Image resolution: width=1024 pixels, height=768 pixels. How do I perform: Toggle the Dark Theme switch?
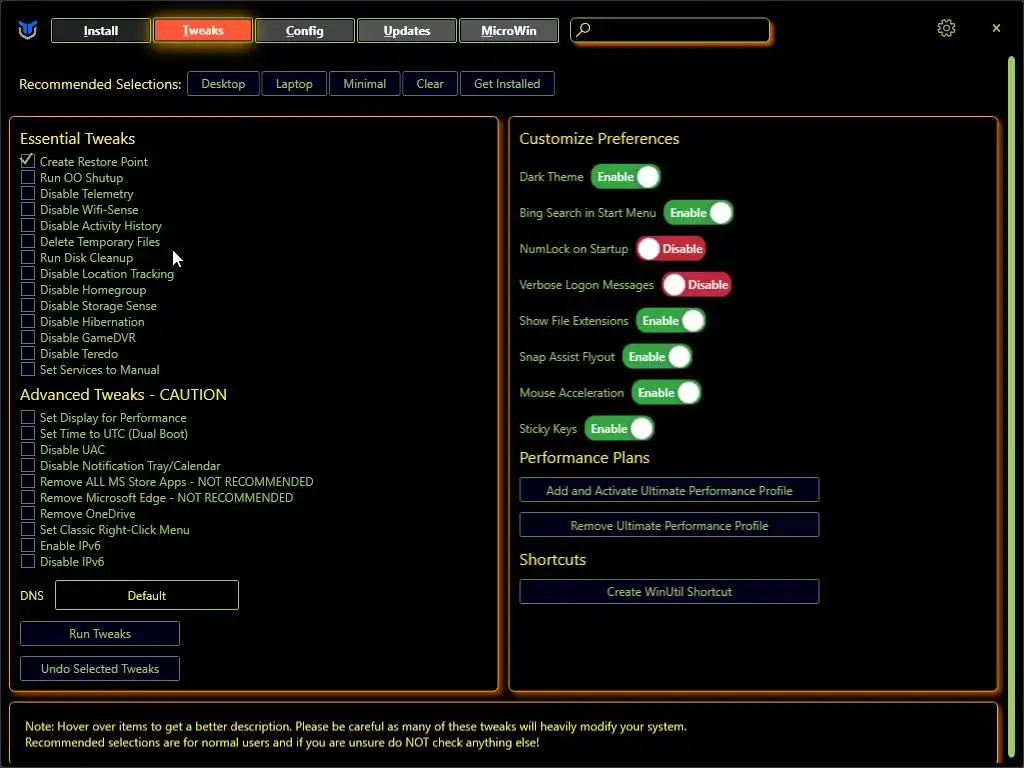tap(626, 177)
